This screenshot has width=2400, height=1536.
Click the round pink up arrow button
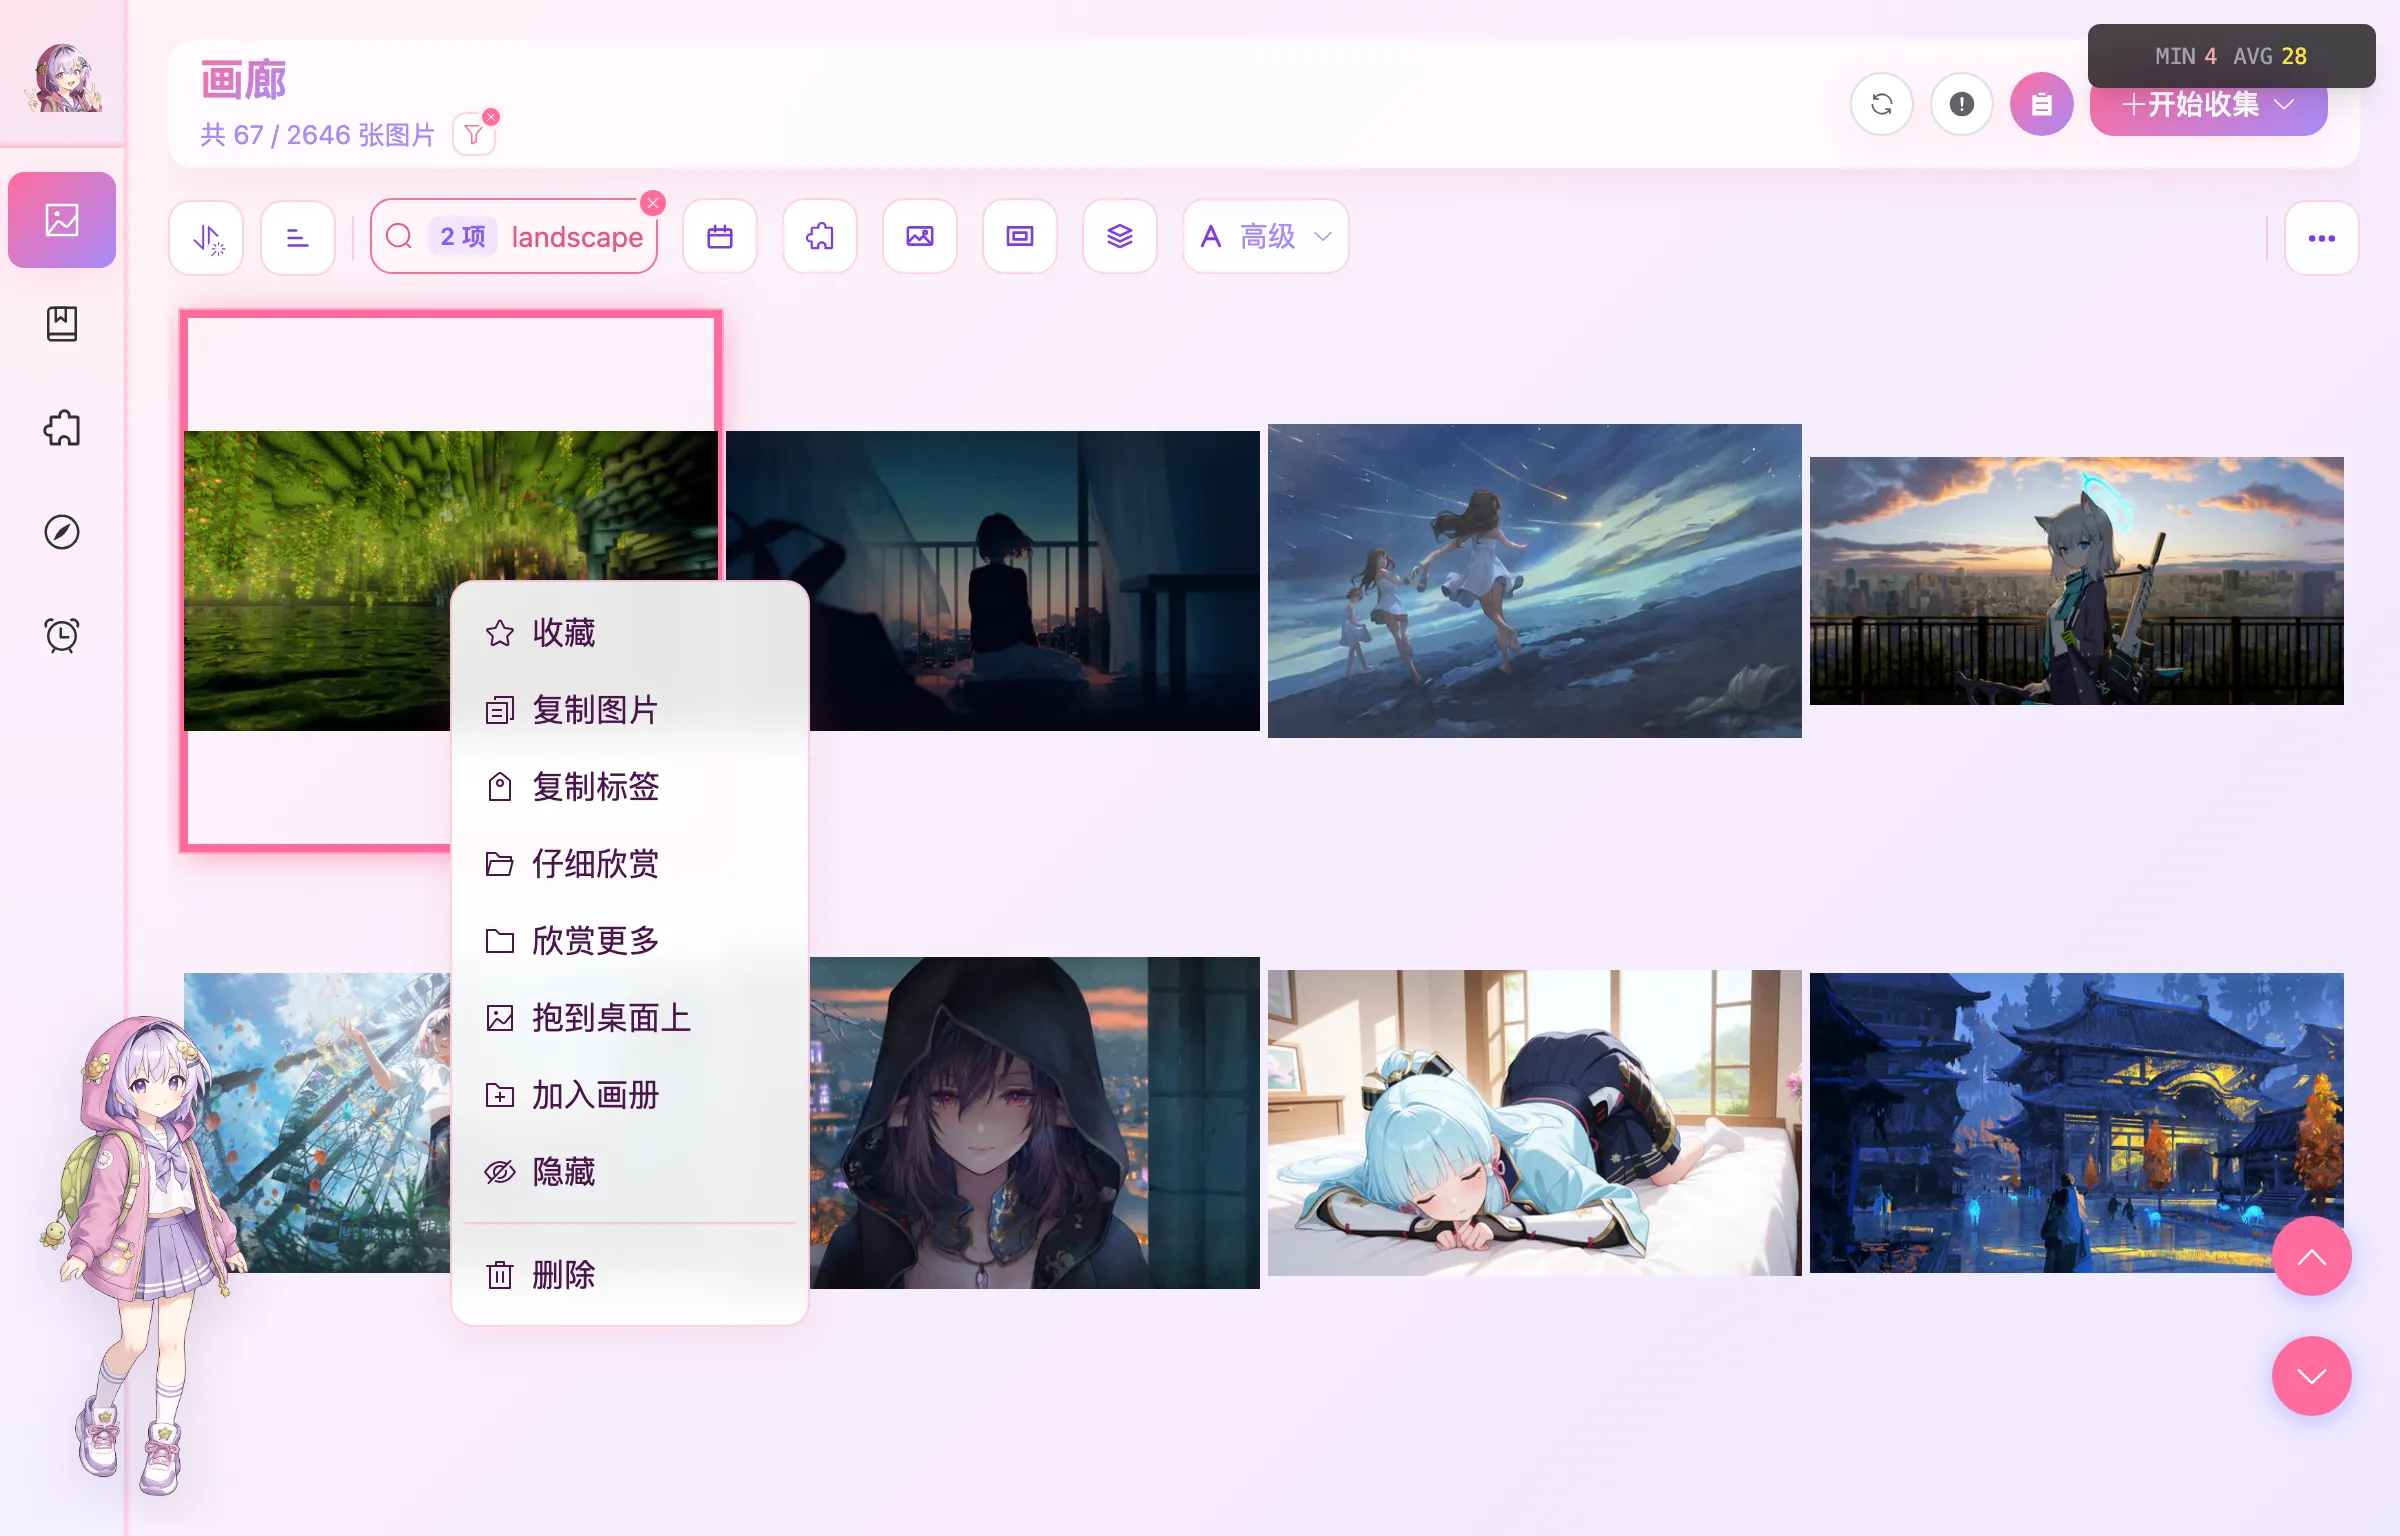2311,1257
